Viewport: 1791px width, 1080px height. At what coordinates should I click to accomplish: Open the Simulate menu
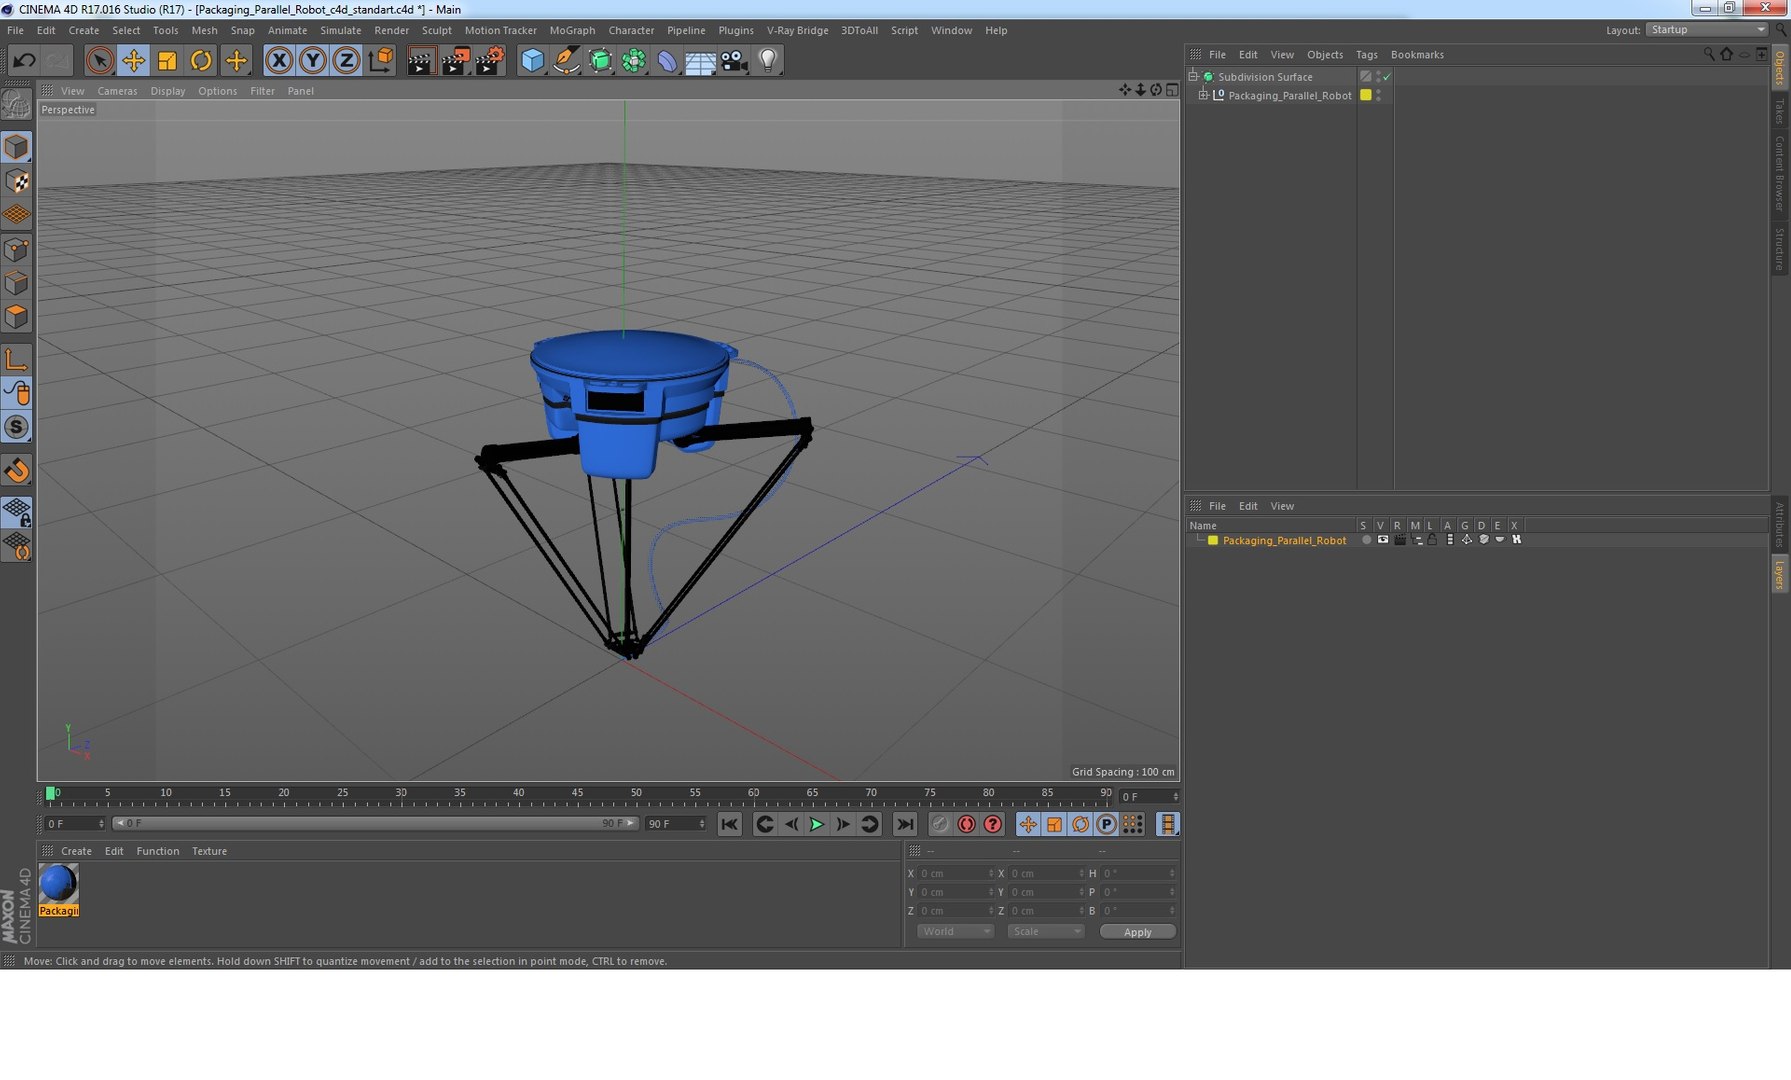pyautogui.click(x=340, y=30)
